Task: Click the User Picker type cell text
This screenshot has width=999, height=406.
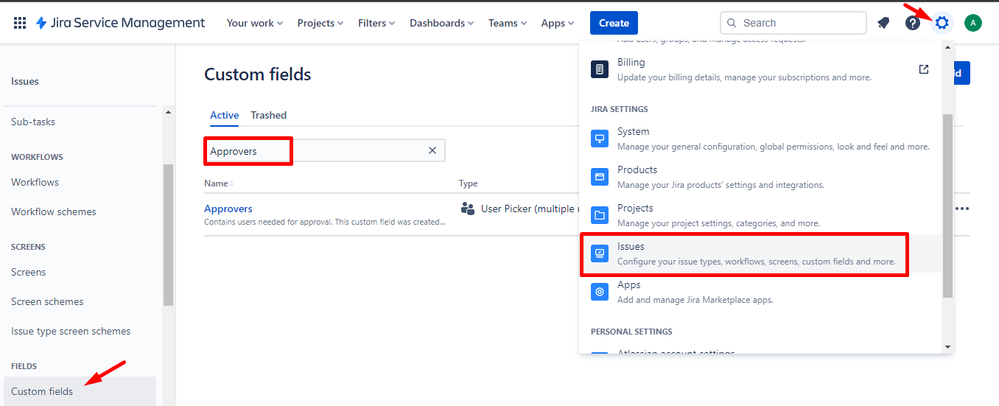Action: coord(529,208)
